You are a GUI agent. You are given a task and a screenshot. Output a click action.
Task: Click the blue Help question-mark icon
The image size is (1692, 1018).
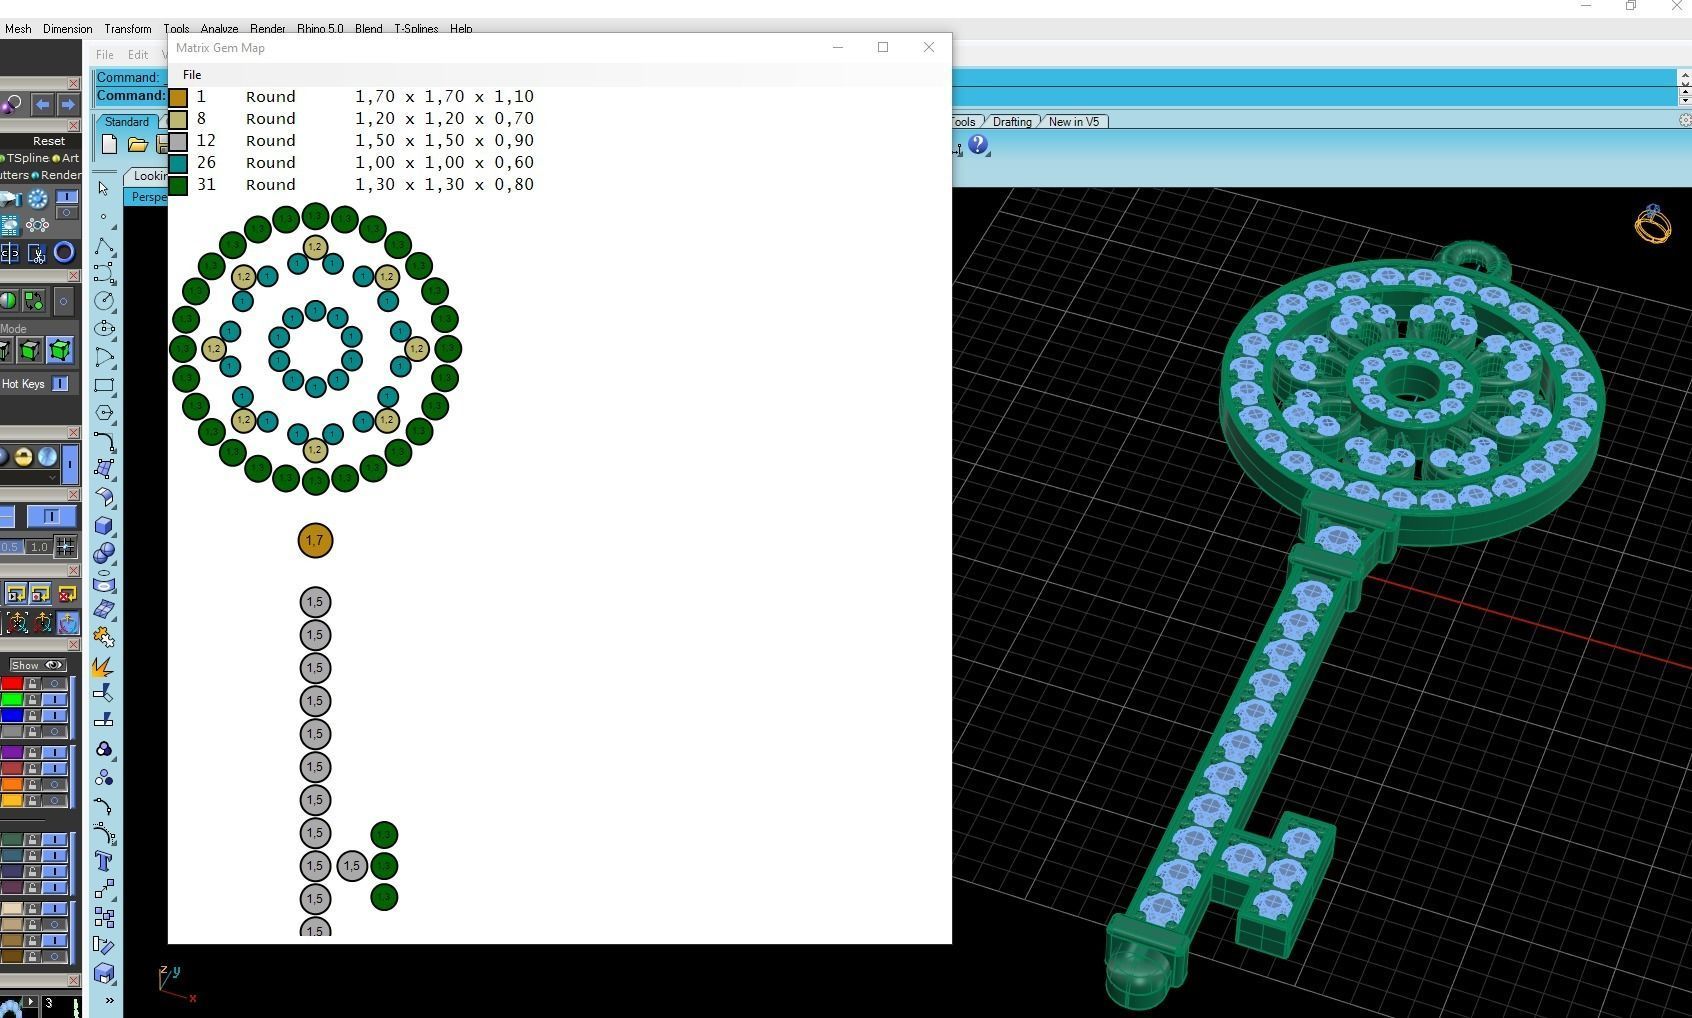979,146
